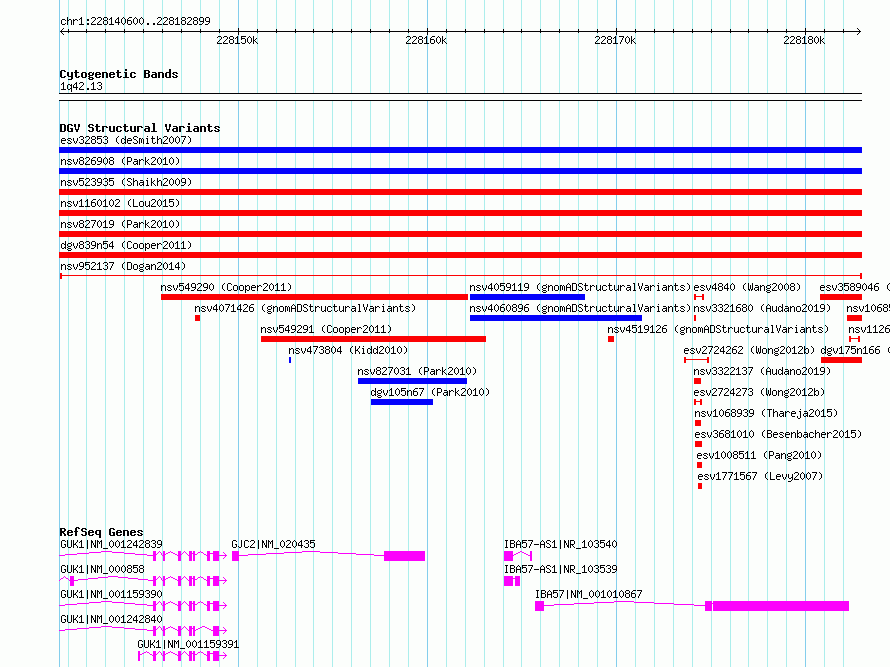Open GUK1|NM_000858 transcript label

coord(102,569)
